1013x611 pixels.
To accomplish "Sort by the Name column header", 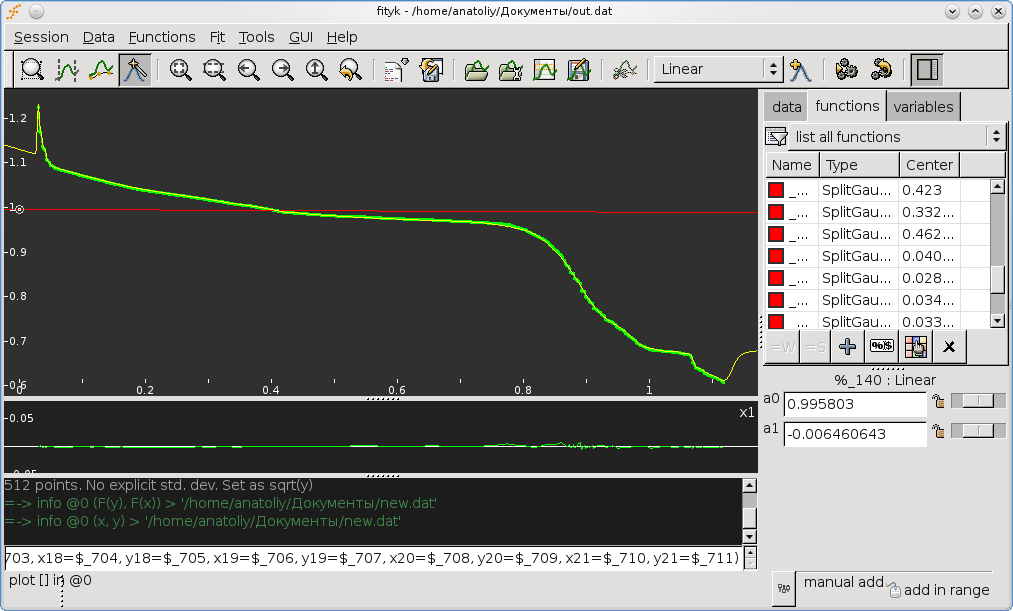I will pos(792,165).
